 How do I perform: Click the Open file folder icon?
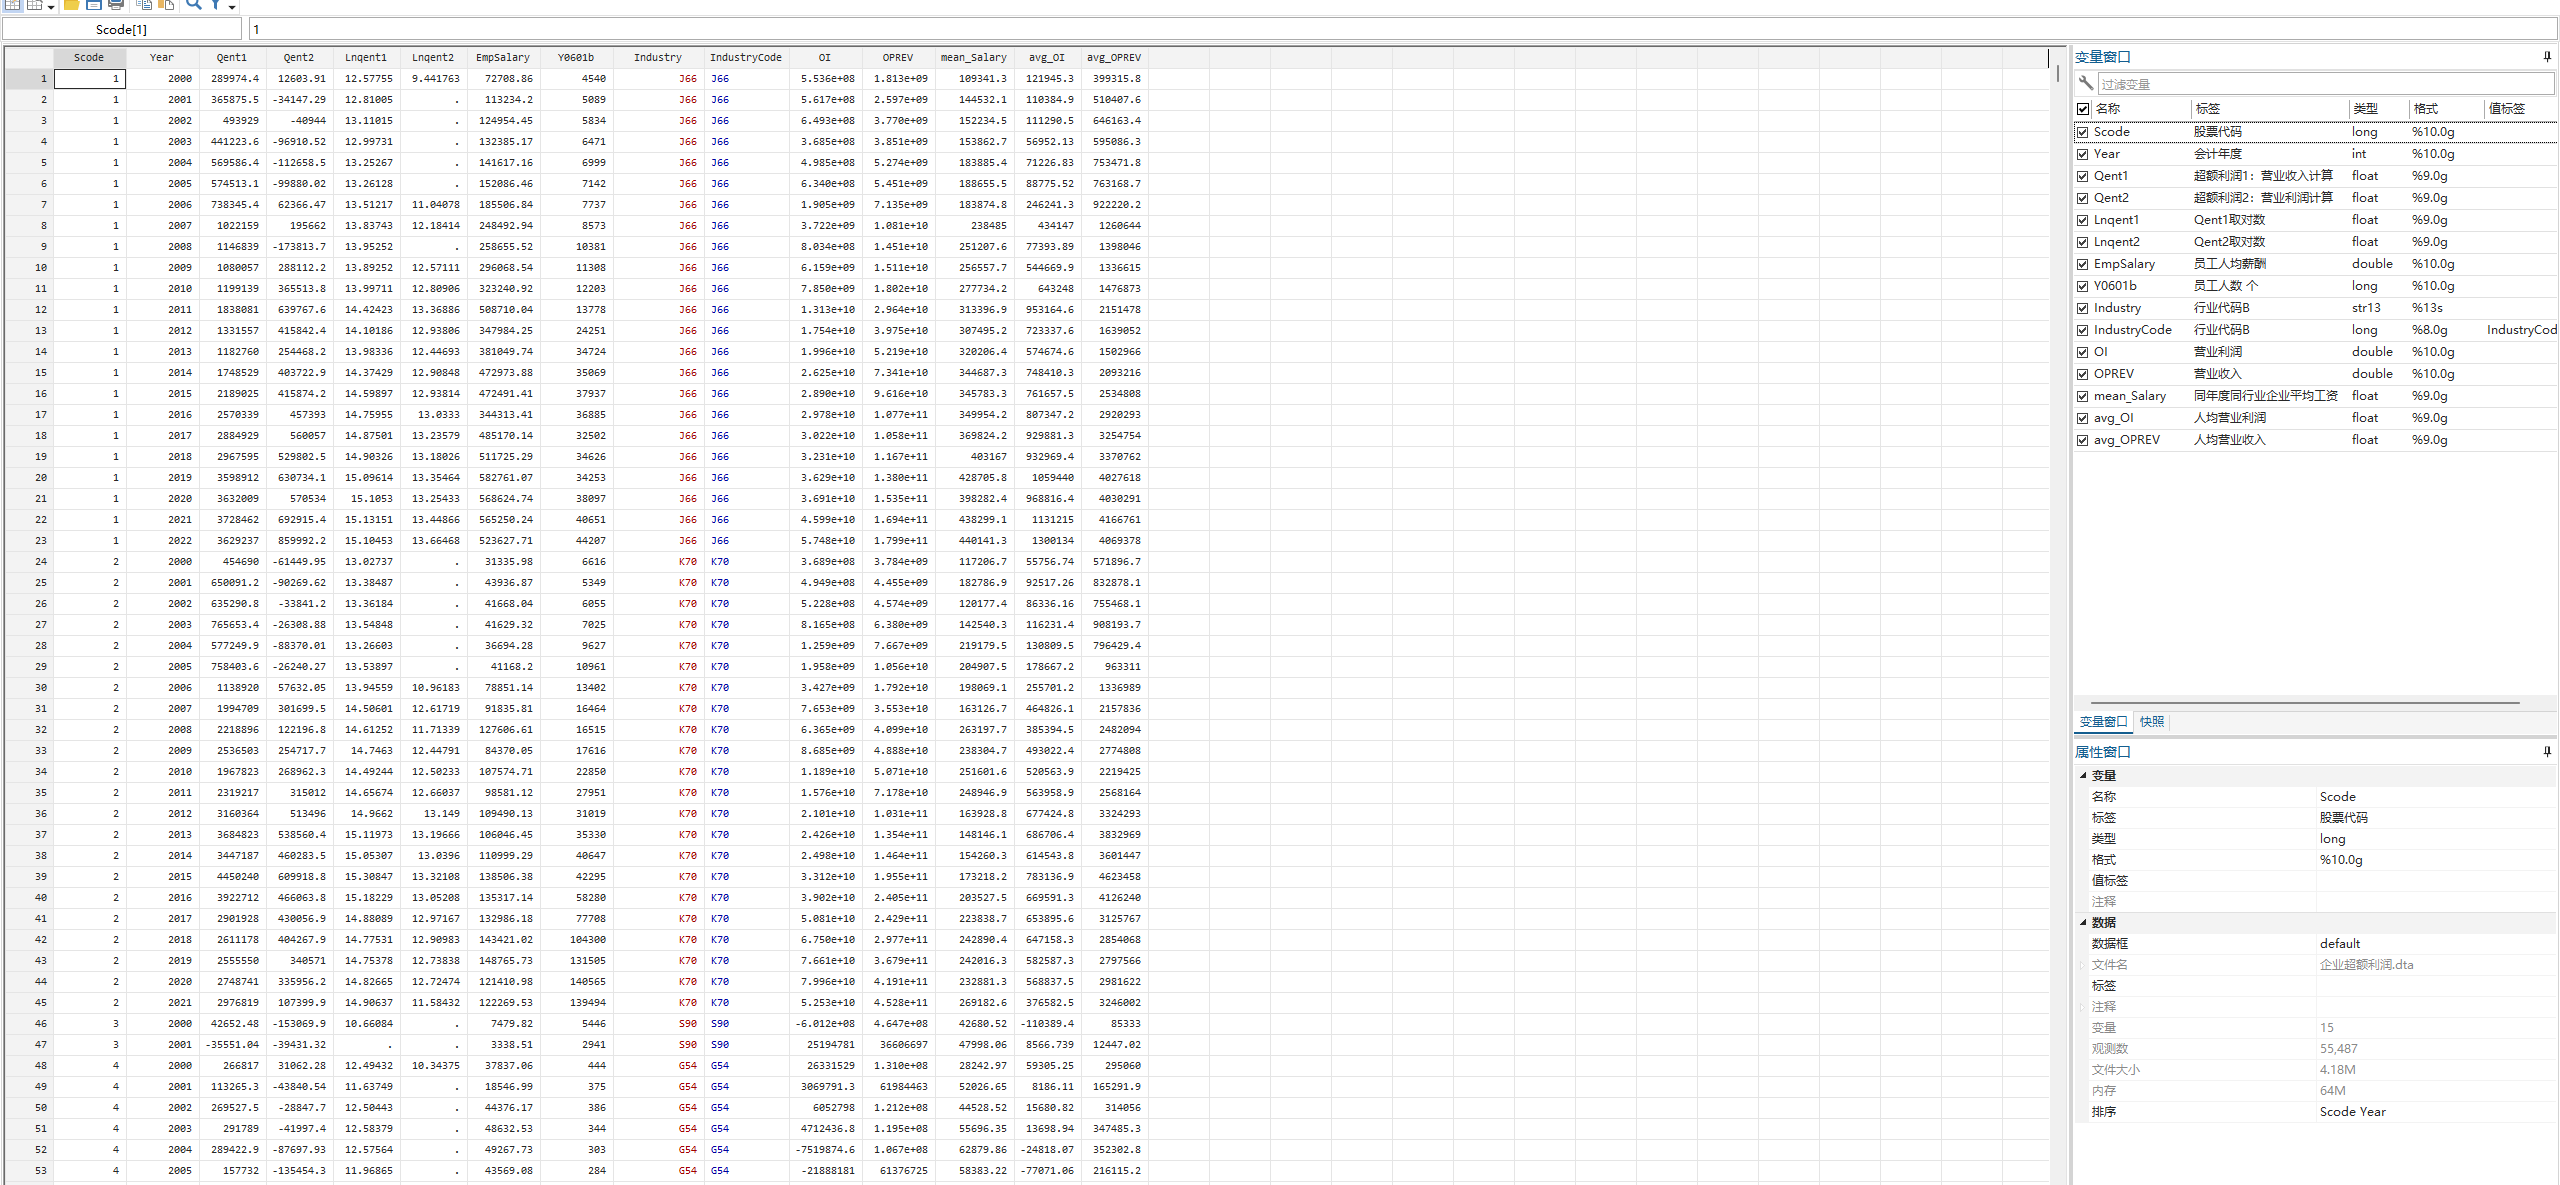(x=72, y=5)
